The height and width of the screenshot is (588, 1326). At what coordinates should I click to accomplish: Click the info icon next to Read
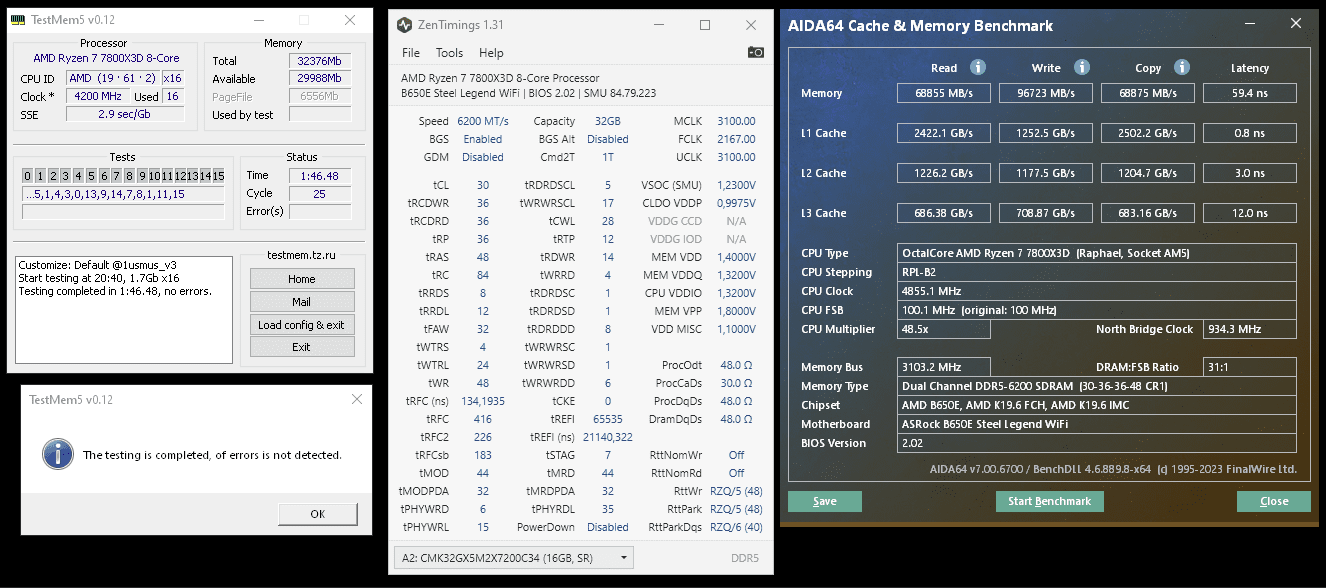(x=978, y=67)
